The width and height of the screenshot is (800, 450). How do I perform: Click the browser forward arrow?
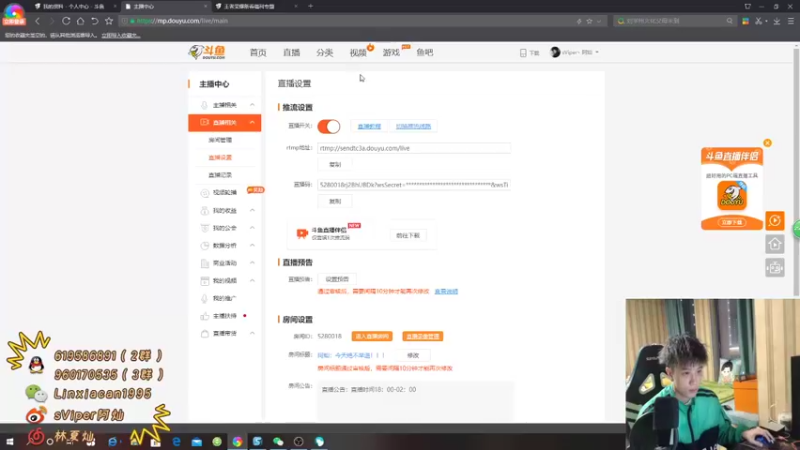click(x=52, y=21)
